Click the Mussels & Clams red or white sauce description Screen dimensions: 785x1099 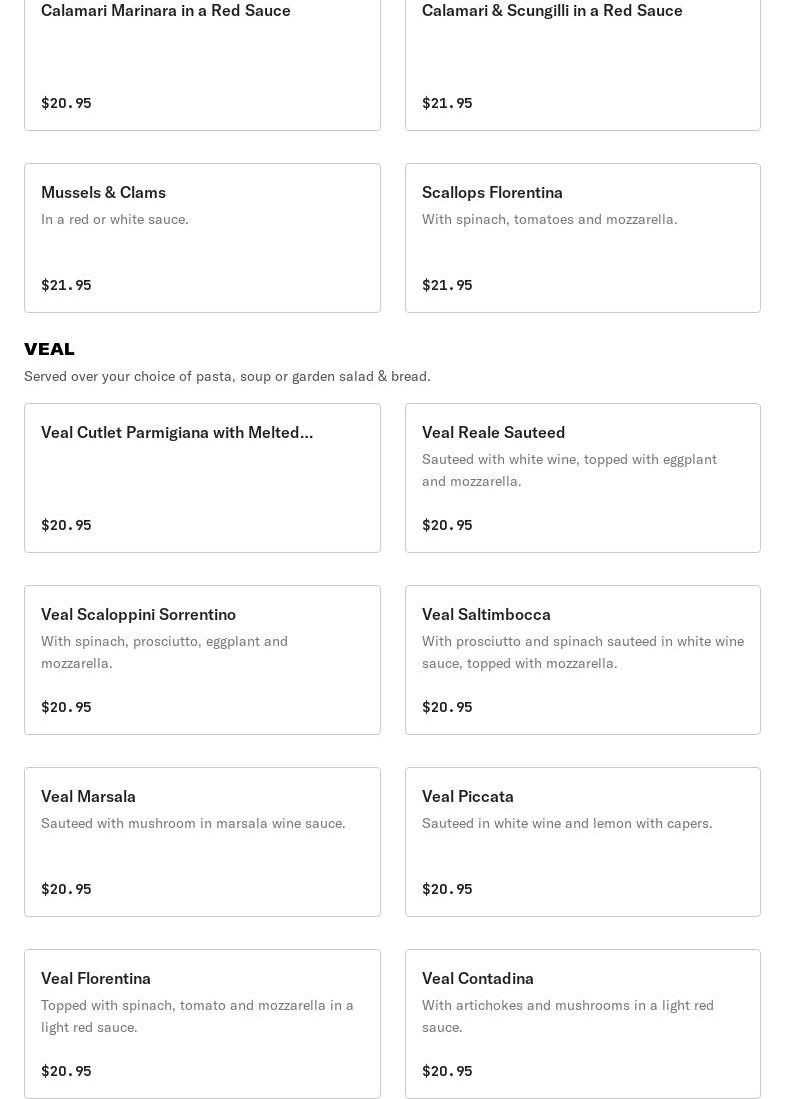point(115,219)
